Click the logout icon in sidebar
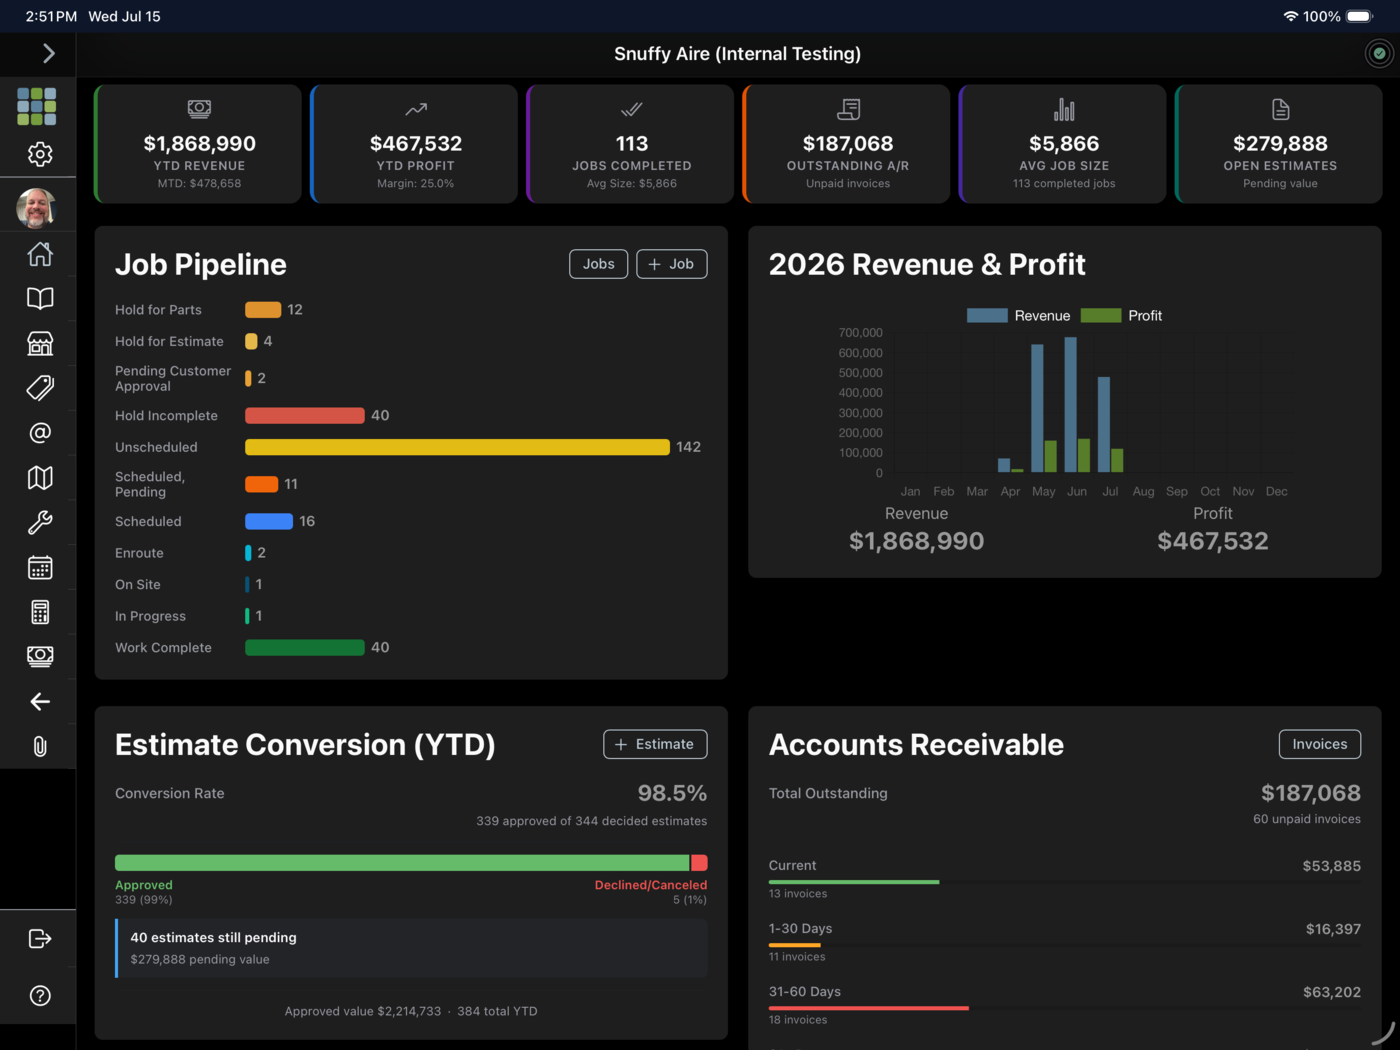Image resolution: width=1400 pixels, height=1050 pixels. coord(40,938)
